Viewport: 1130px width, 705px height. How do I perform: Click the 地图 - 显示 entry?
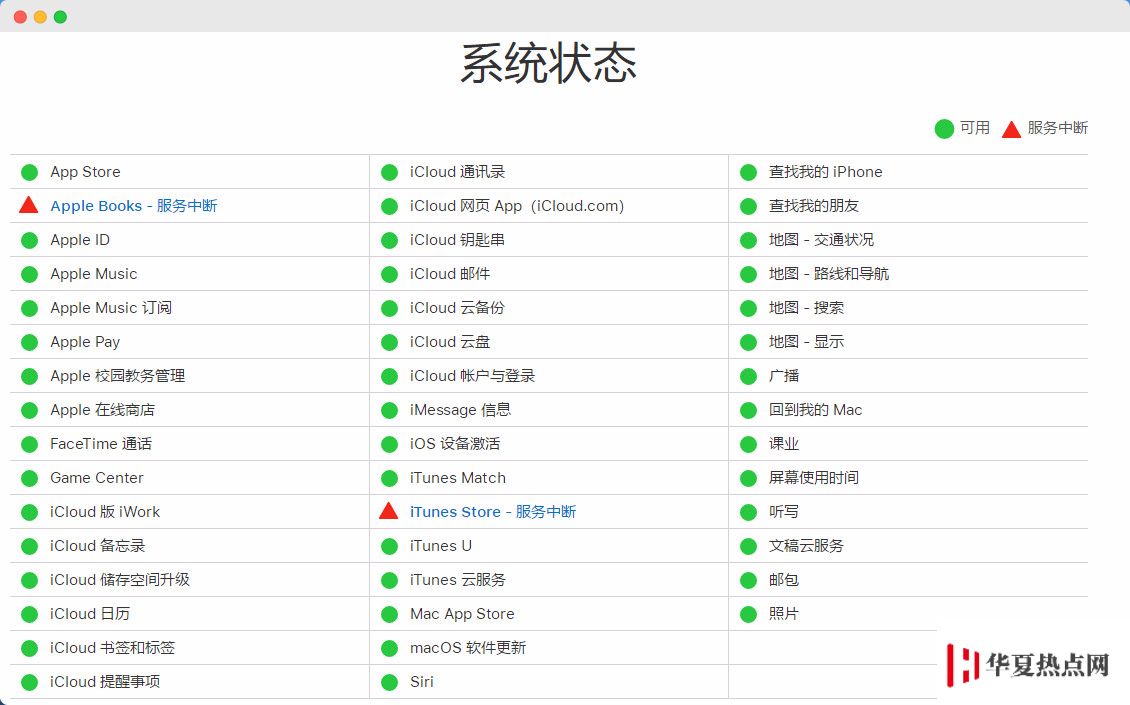click(806, 342)
